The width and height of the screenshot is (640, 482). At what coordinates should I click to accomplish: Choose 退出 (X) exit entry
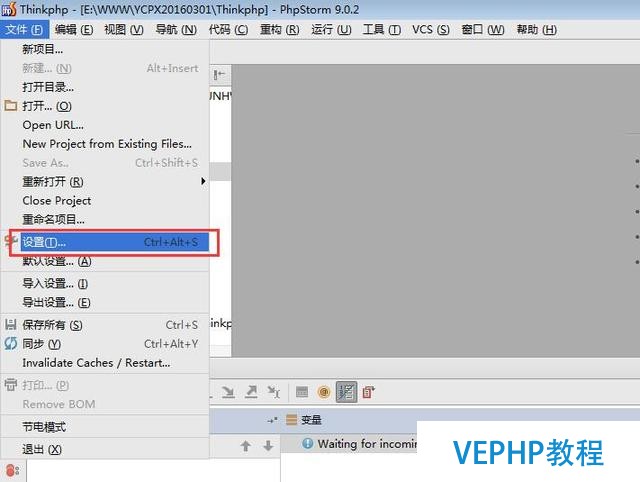pyautogui.click(x=105, y=449)
